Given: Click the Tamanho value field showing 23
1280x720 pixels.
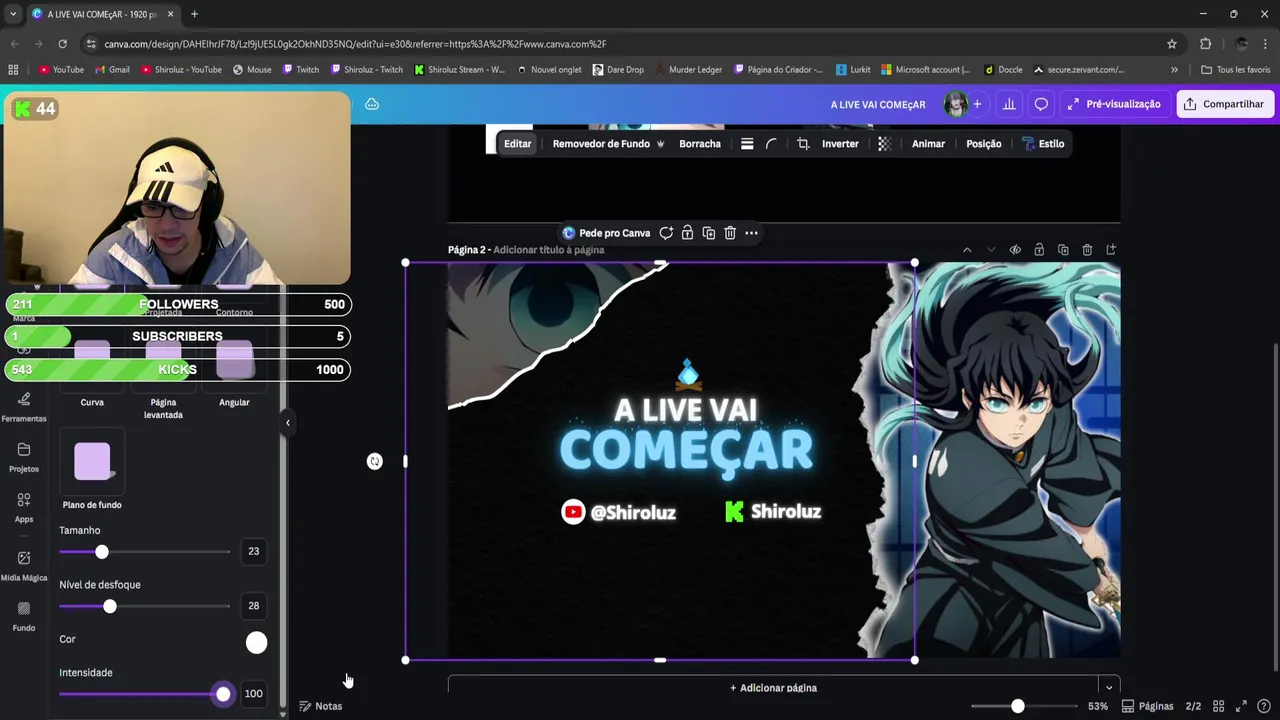Looking at the screenshot, I should coord(254,551).
